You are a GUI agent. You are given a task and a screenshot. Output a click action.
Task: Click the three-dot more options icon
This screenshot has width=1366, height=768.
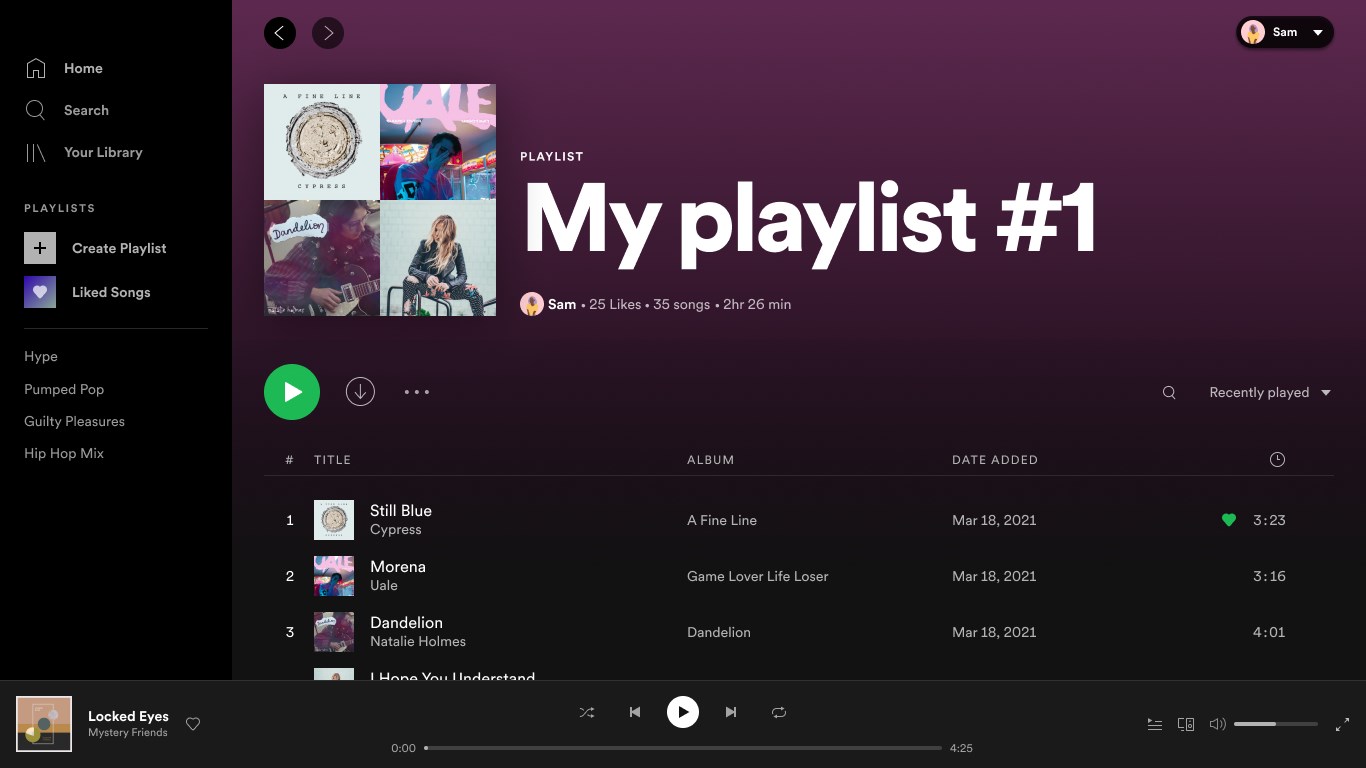coord(417,392)
